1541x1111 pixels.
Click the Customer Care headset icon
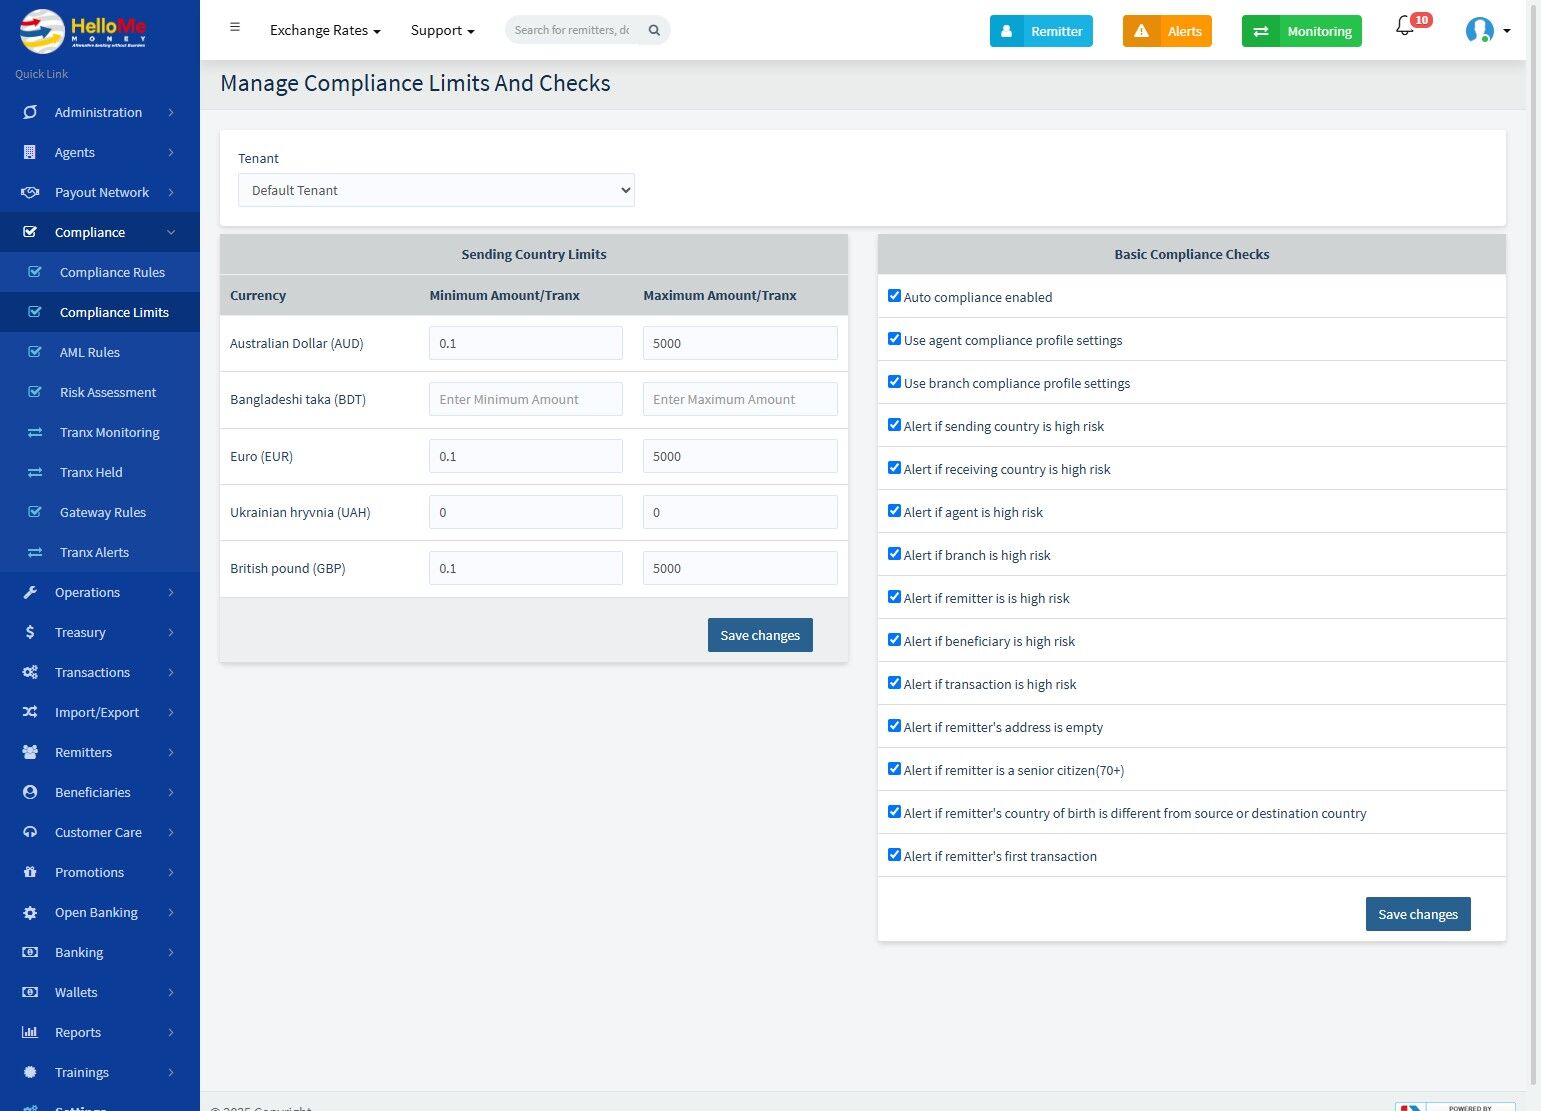(30, 832)
